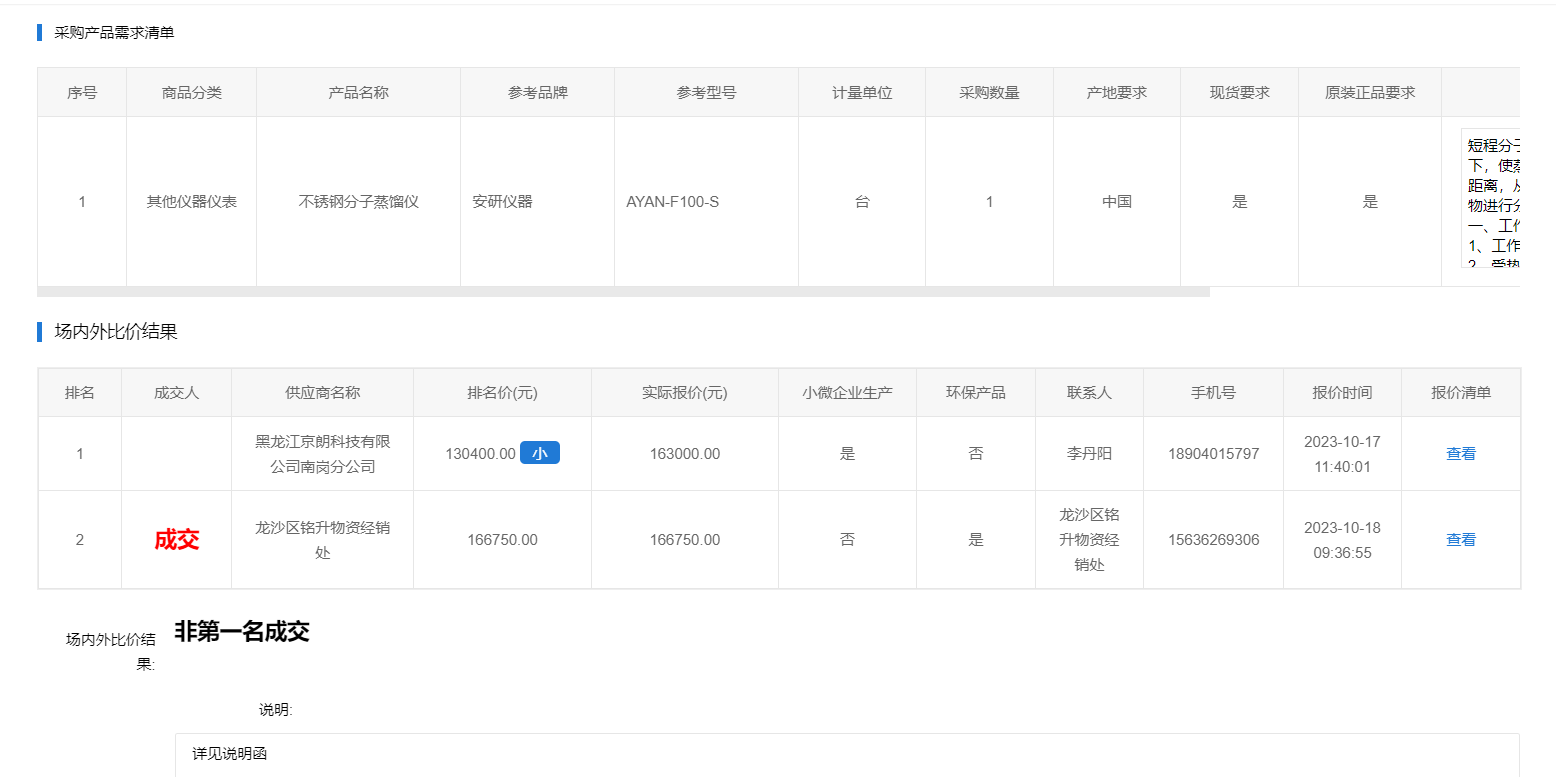This screenshot has width=1556, height=777.
Task: Select supplier name 黑龙江京朗科技有限公司南岗分公司
Action: tap(322, 453)
